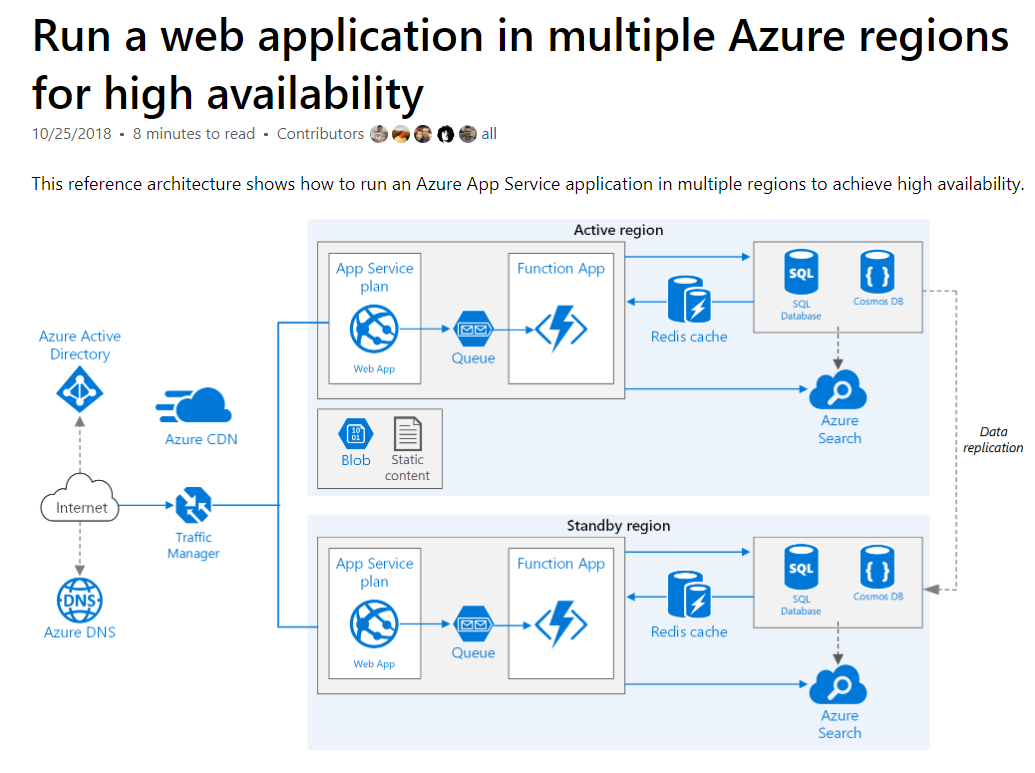Click the Azure CDN cloud icon
Screen dimensions: 1035x773
(195, 405)
